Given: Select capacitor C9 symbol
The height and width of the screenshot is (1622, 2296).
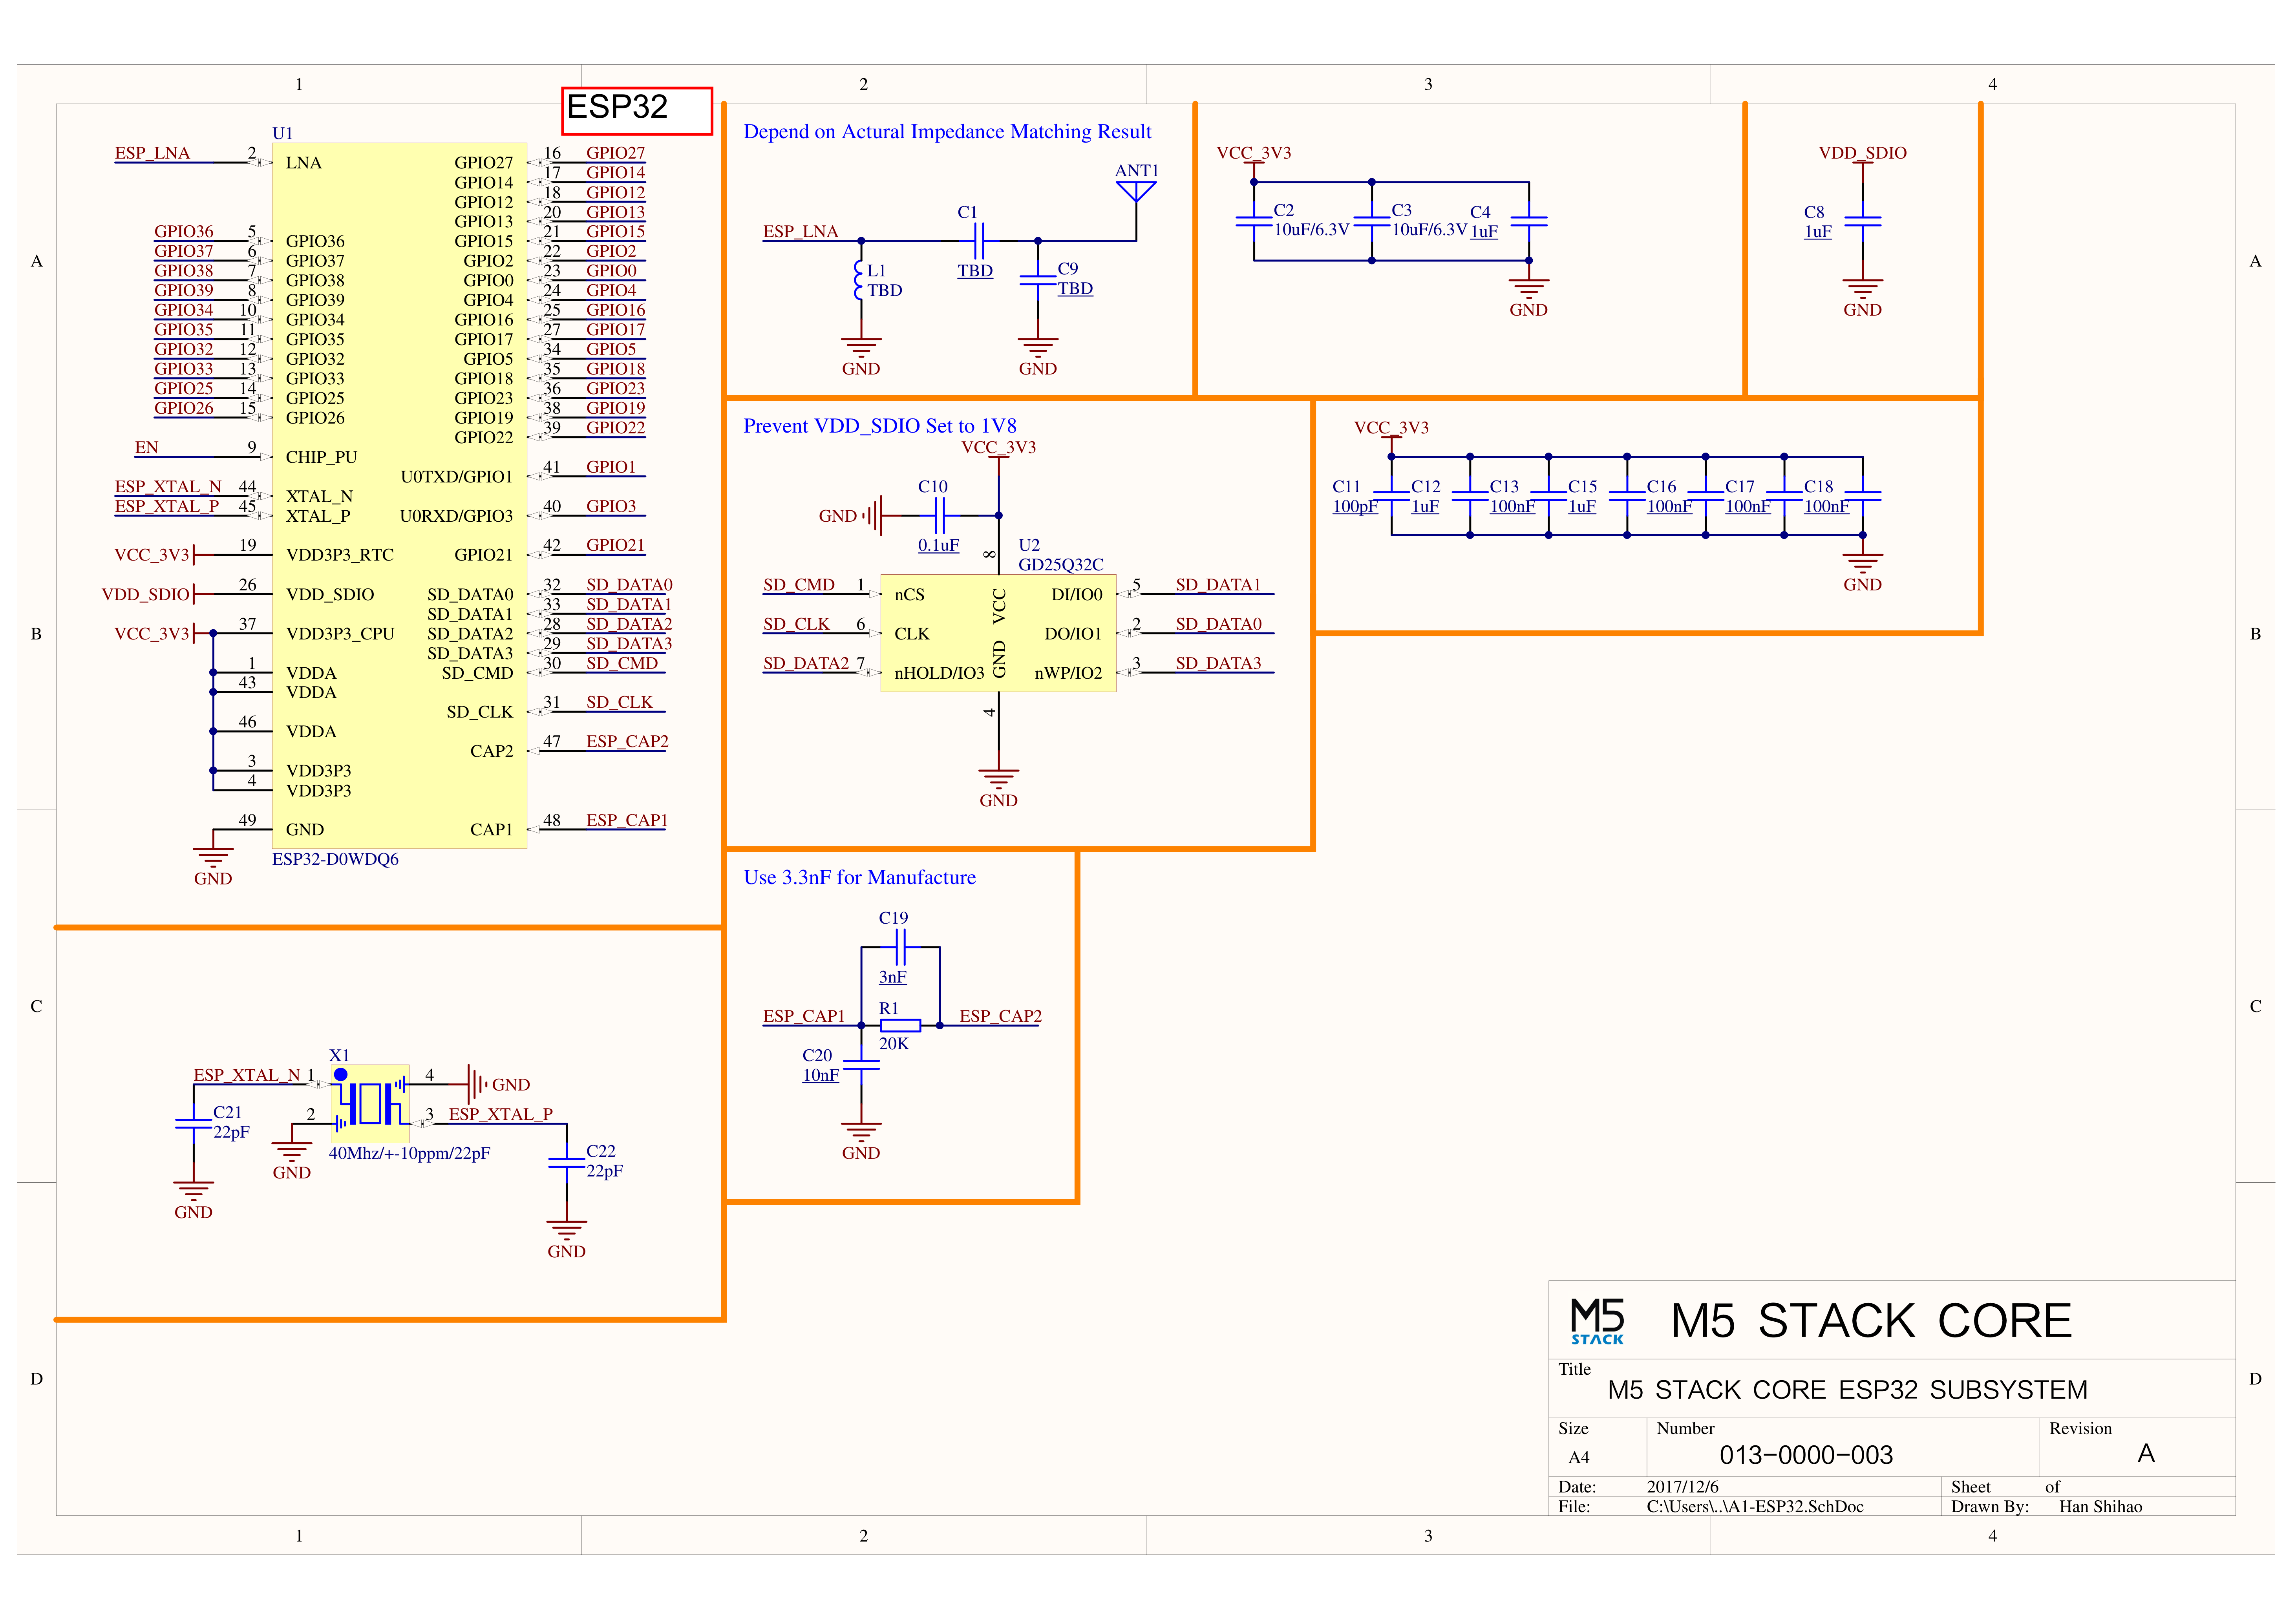Looking at the screenshot, I should pyautogui.click(x=1038, y=279).
